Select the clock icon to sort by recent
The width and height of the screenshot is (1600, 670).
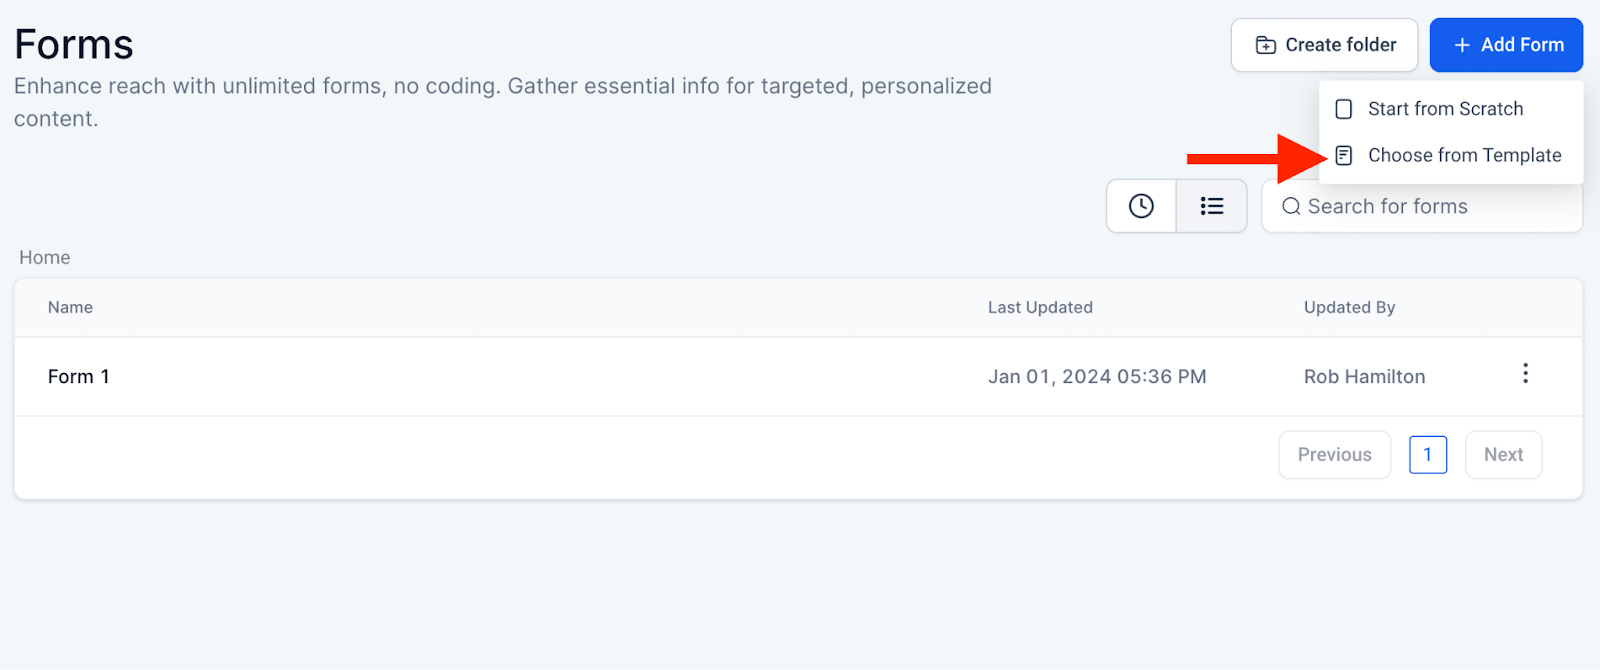[x=1140, y=206]
